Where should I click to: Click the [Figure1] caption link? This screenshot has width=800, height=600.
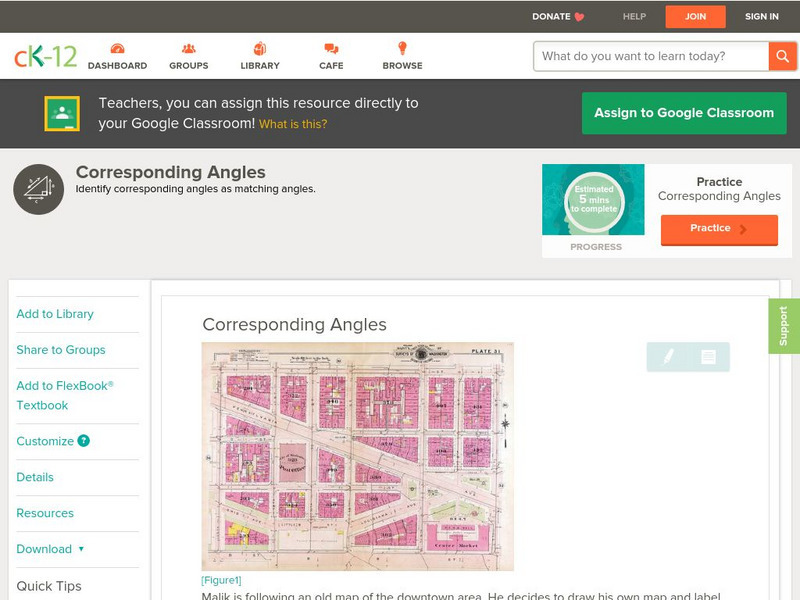(x=221, y=580)
